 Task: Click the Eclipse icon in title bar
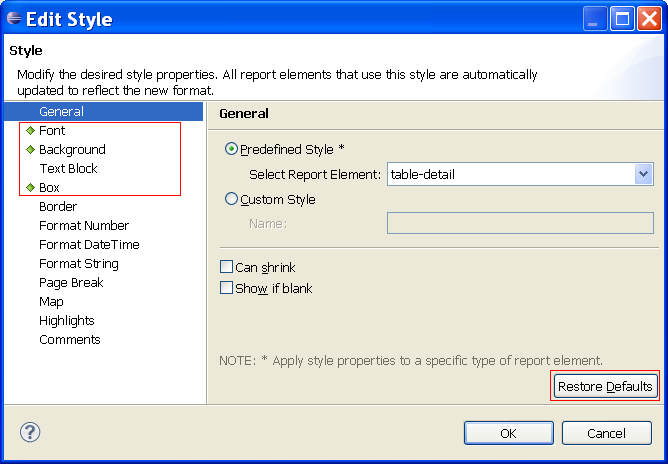tap(14, 18)
